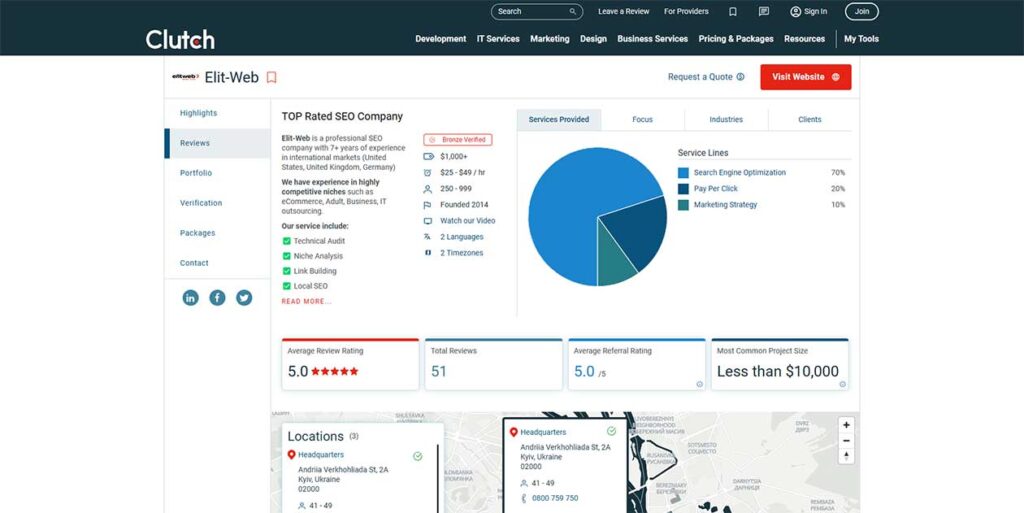The image size is (1024, 513).
Task: Open the My Tools menu
Action: tap(861, 39)
